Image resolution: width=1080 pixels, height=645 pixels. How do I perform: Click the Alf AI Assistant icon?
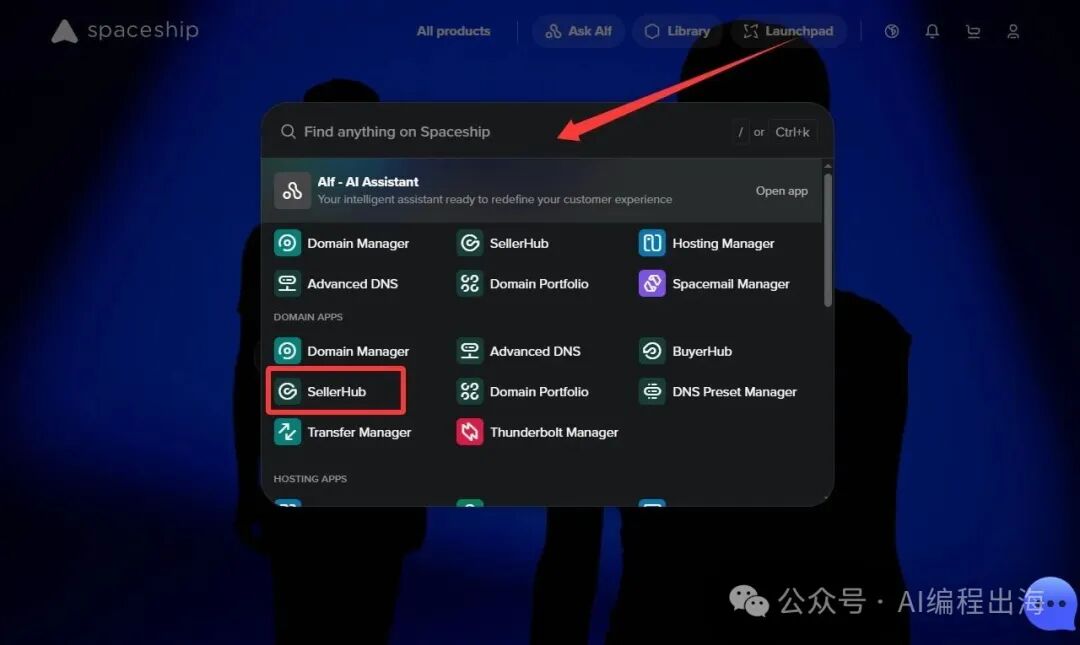pyautogui.click(x=292, y=191)
